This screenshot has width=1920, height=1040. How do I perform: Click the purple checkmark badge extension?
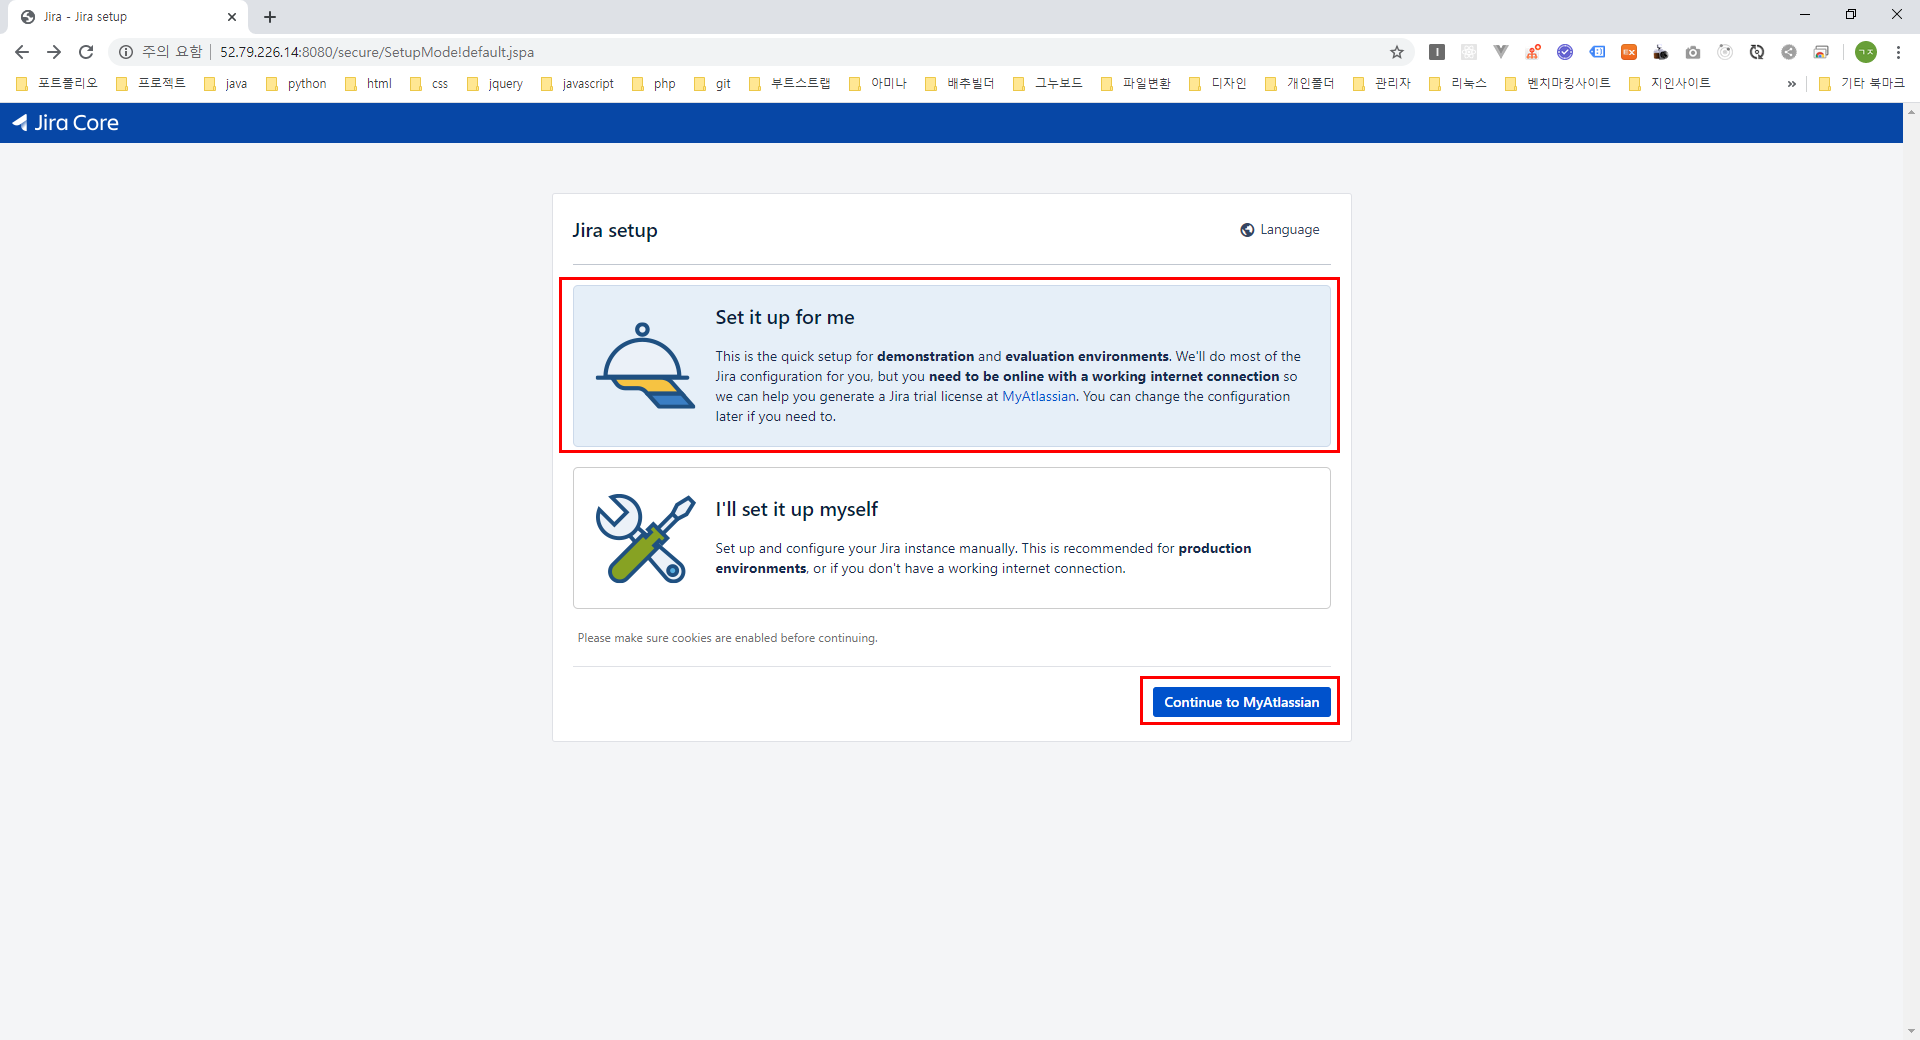click(1565, 52)
